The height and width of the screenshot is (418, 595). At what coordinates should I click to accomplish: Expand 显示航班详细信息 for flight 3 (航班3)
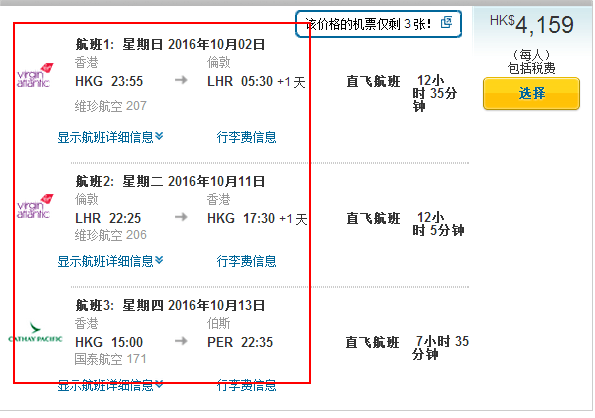pyautogui.click(x=110, y=385)
